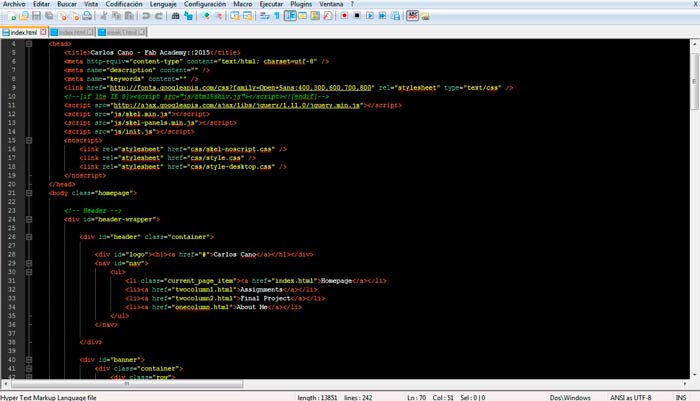Open the Ventana menu
Viewport: 700px width, 401px height.
pos(331,4)
